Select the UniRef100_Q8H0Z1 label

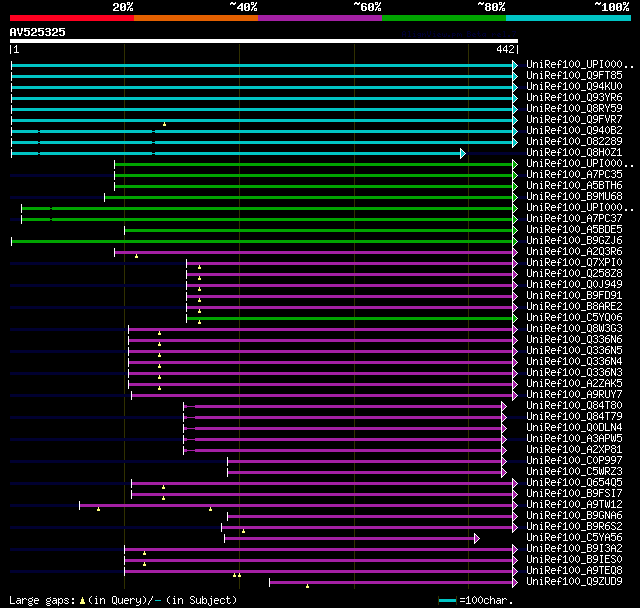pos(574,153)
